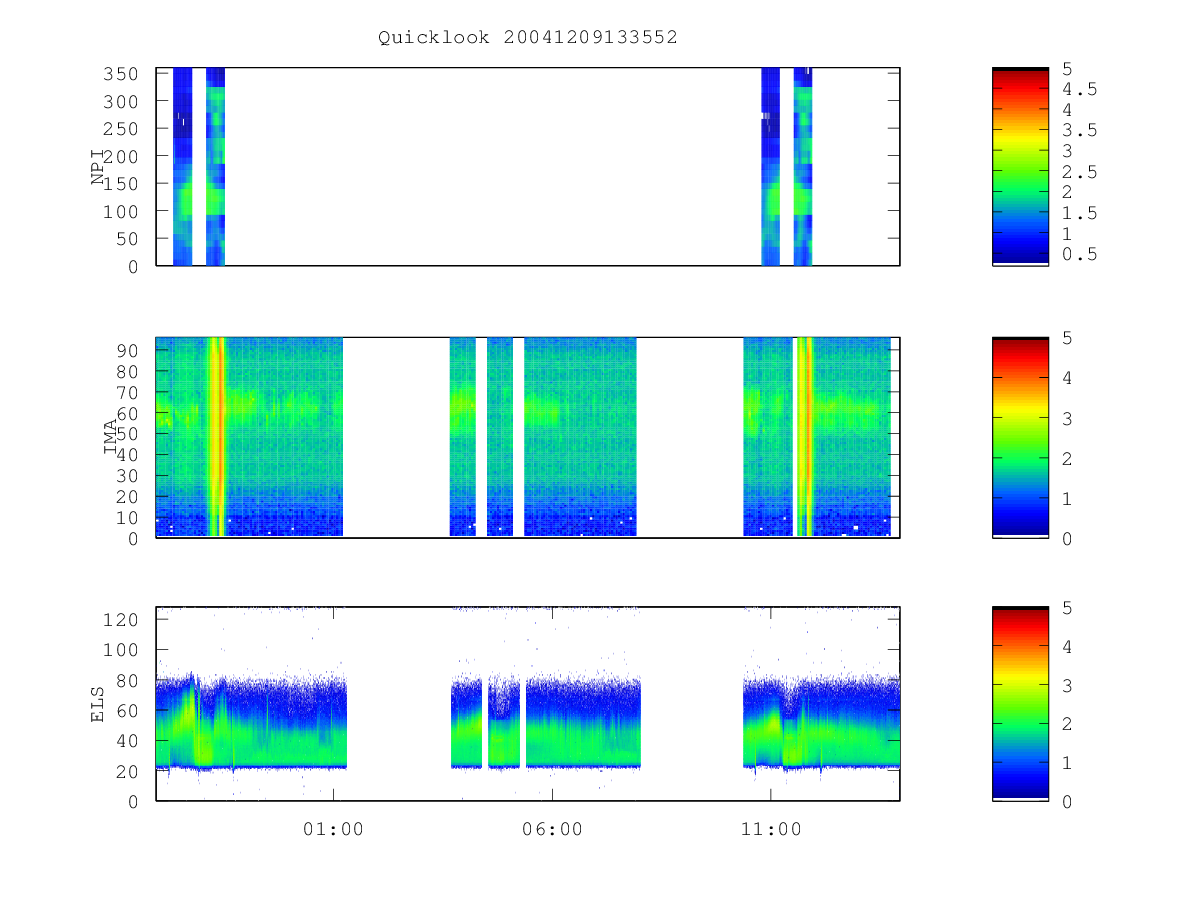The width and height of the screenshot is (1200, 900).
Task: Click the ELS axis label
Action: click(x=99, y=704)
